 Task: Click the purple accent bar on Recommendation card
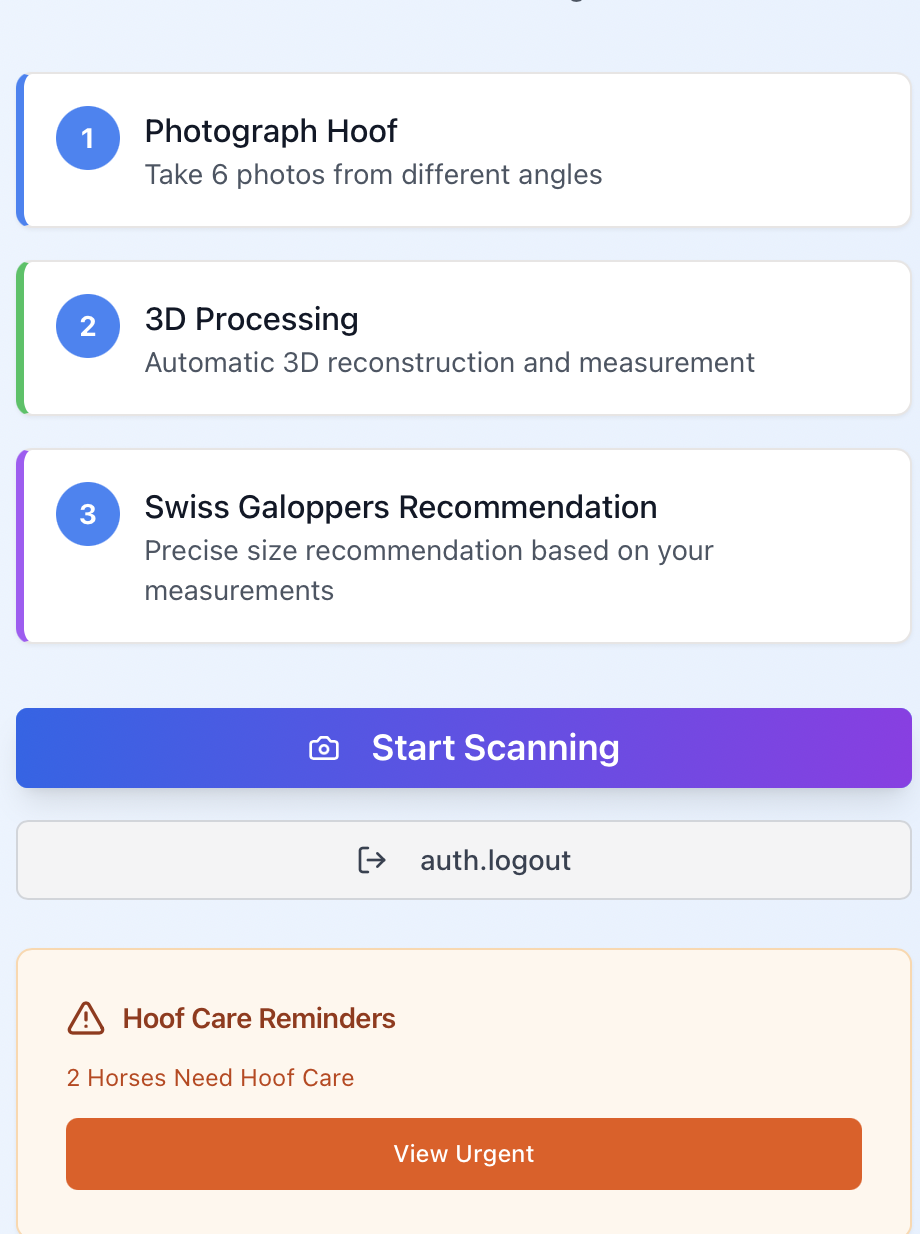tap(20, 546)
